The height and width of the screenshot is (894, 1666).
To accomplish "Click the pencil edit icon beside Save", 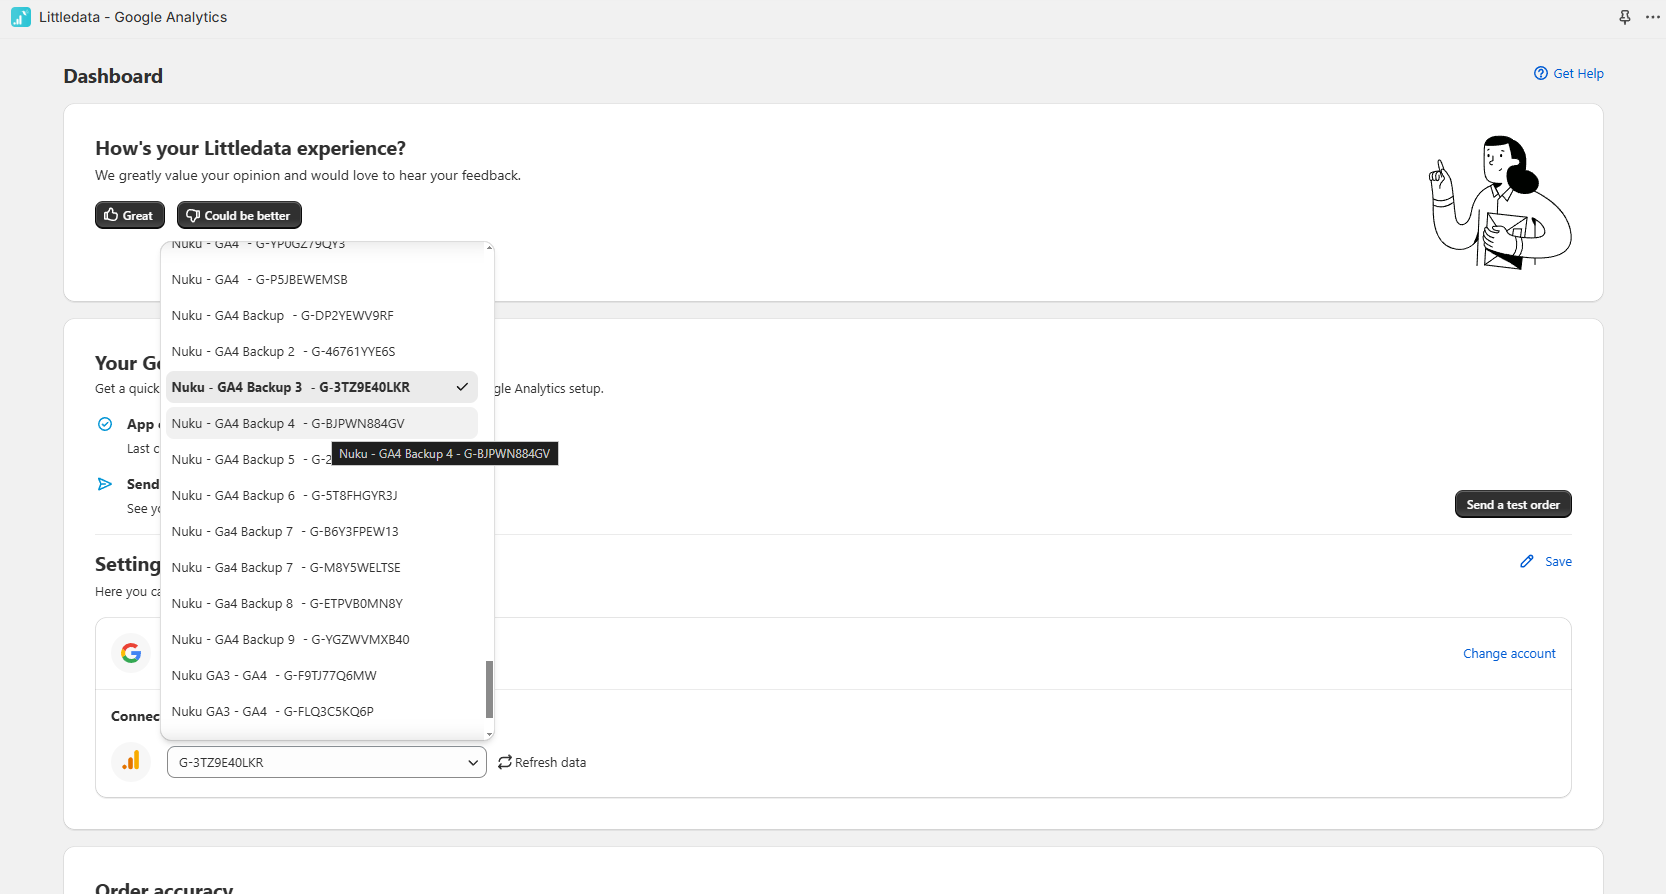I will click(1527, 561).
